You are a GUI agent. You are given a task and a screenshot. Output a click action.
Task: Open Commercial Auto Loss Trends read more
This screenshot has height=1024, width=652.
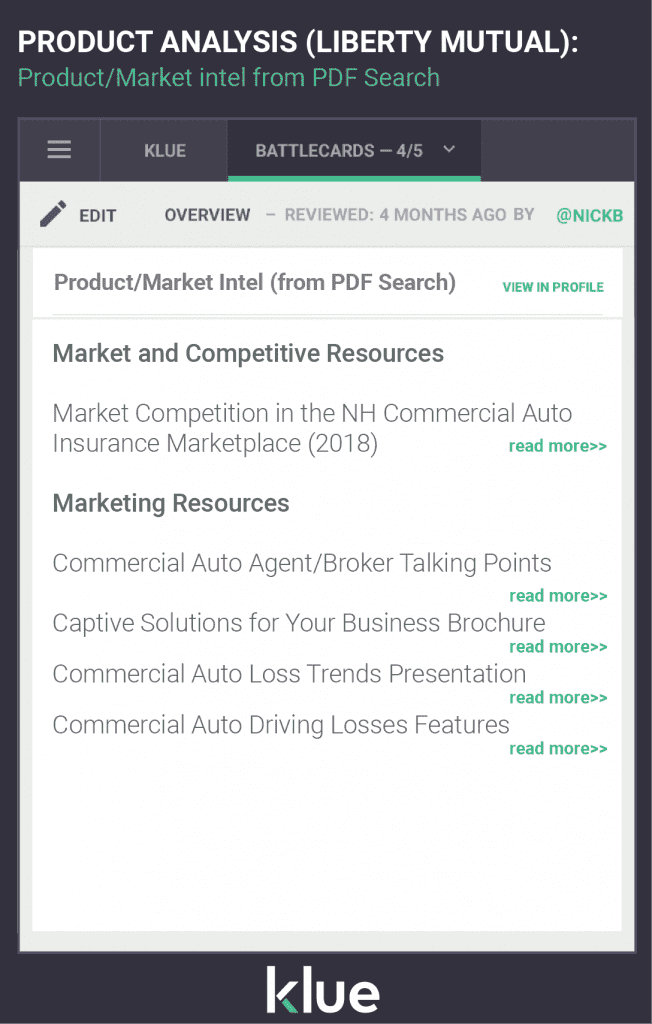click(x=557, y=697)
